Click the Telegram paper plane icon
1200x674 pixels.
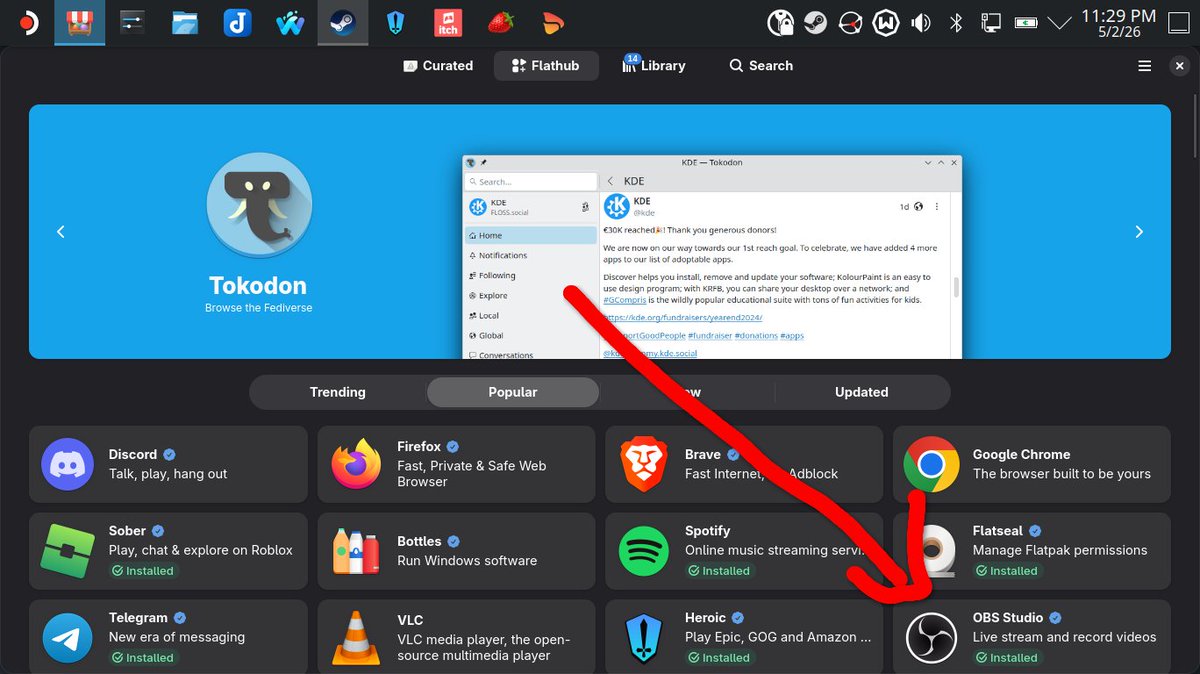tap(68, 638)
